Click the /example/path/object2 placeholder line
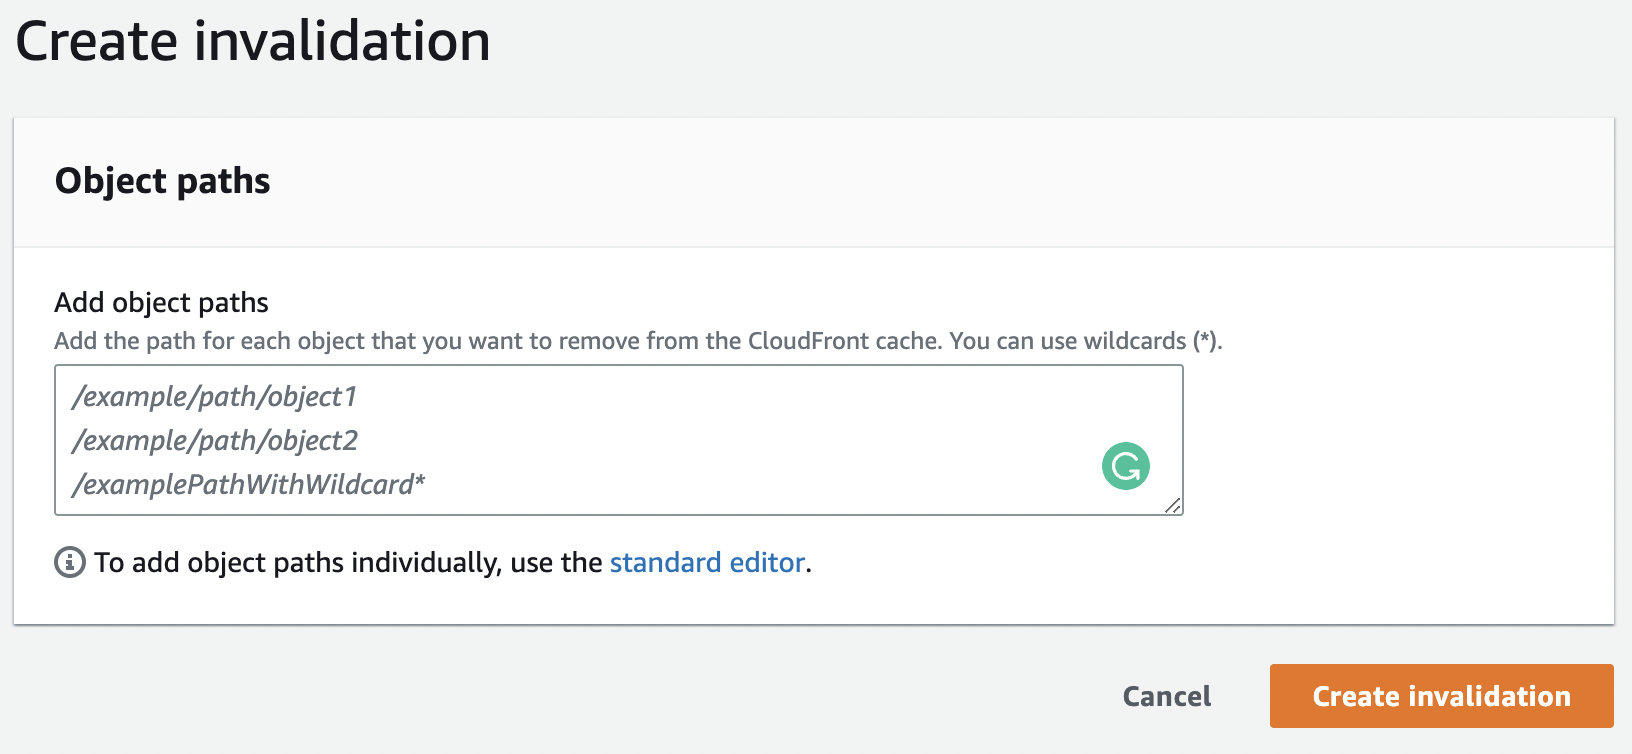 pyautogui.click(x=214, y=441)
